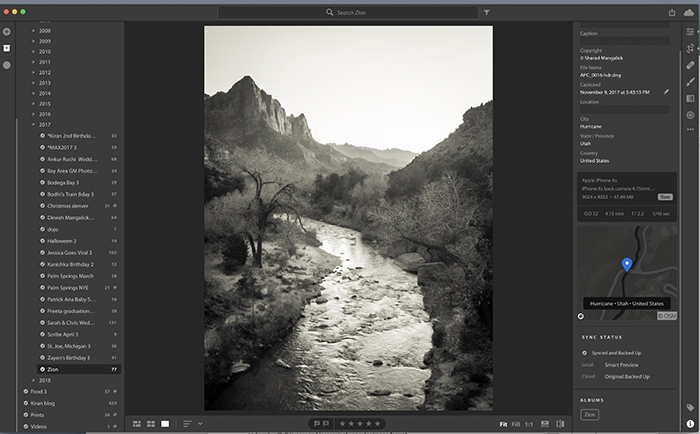The image size is (700, 434).
Task: Click the map pin location marker
Action: tap(627, 264)
